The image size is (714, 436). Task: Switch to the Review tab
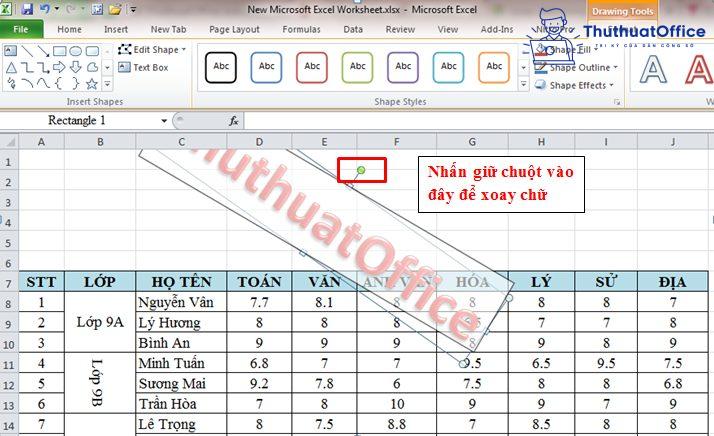point(400,29)
